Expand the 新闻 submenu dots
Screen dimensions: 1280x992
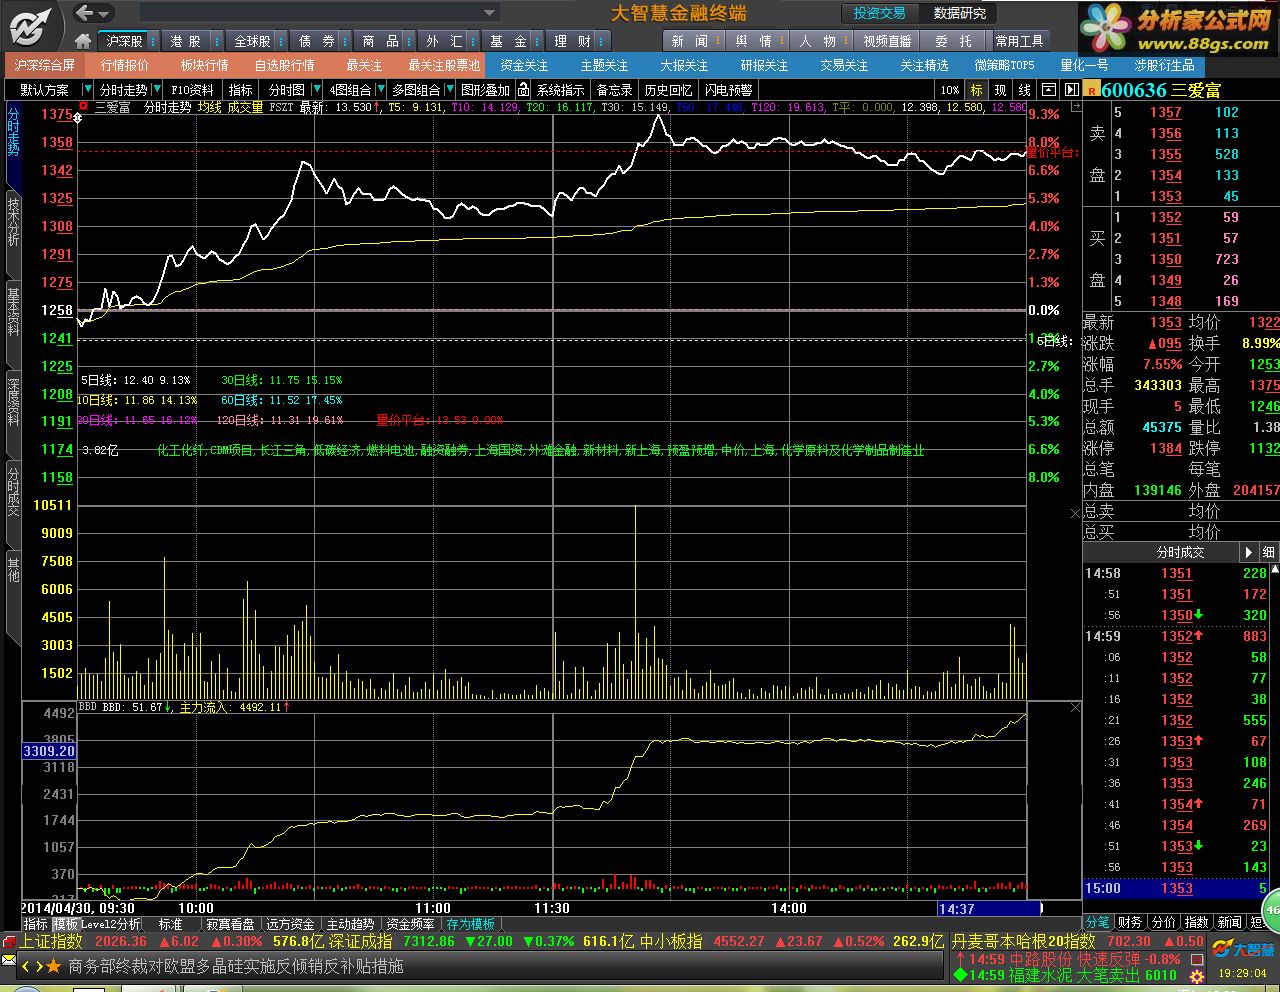[720, 41]
